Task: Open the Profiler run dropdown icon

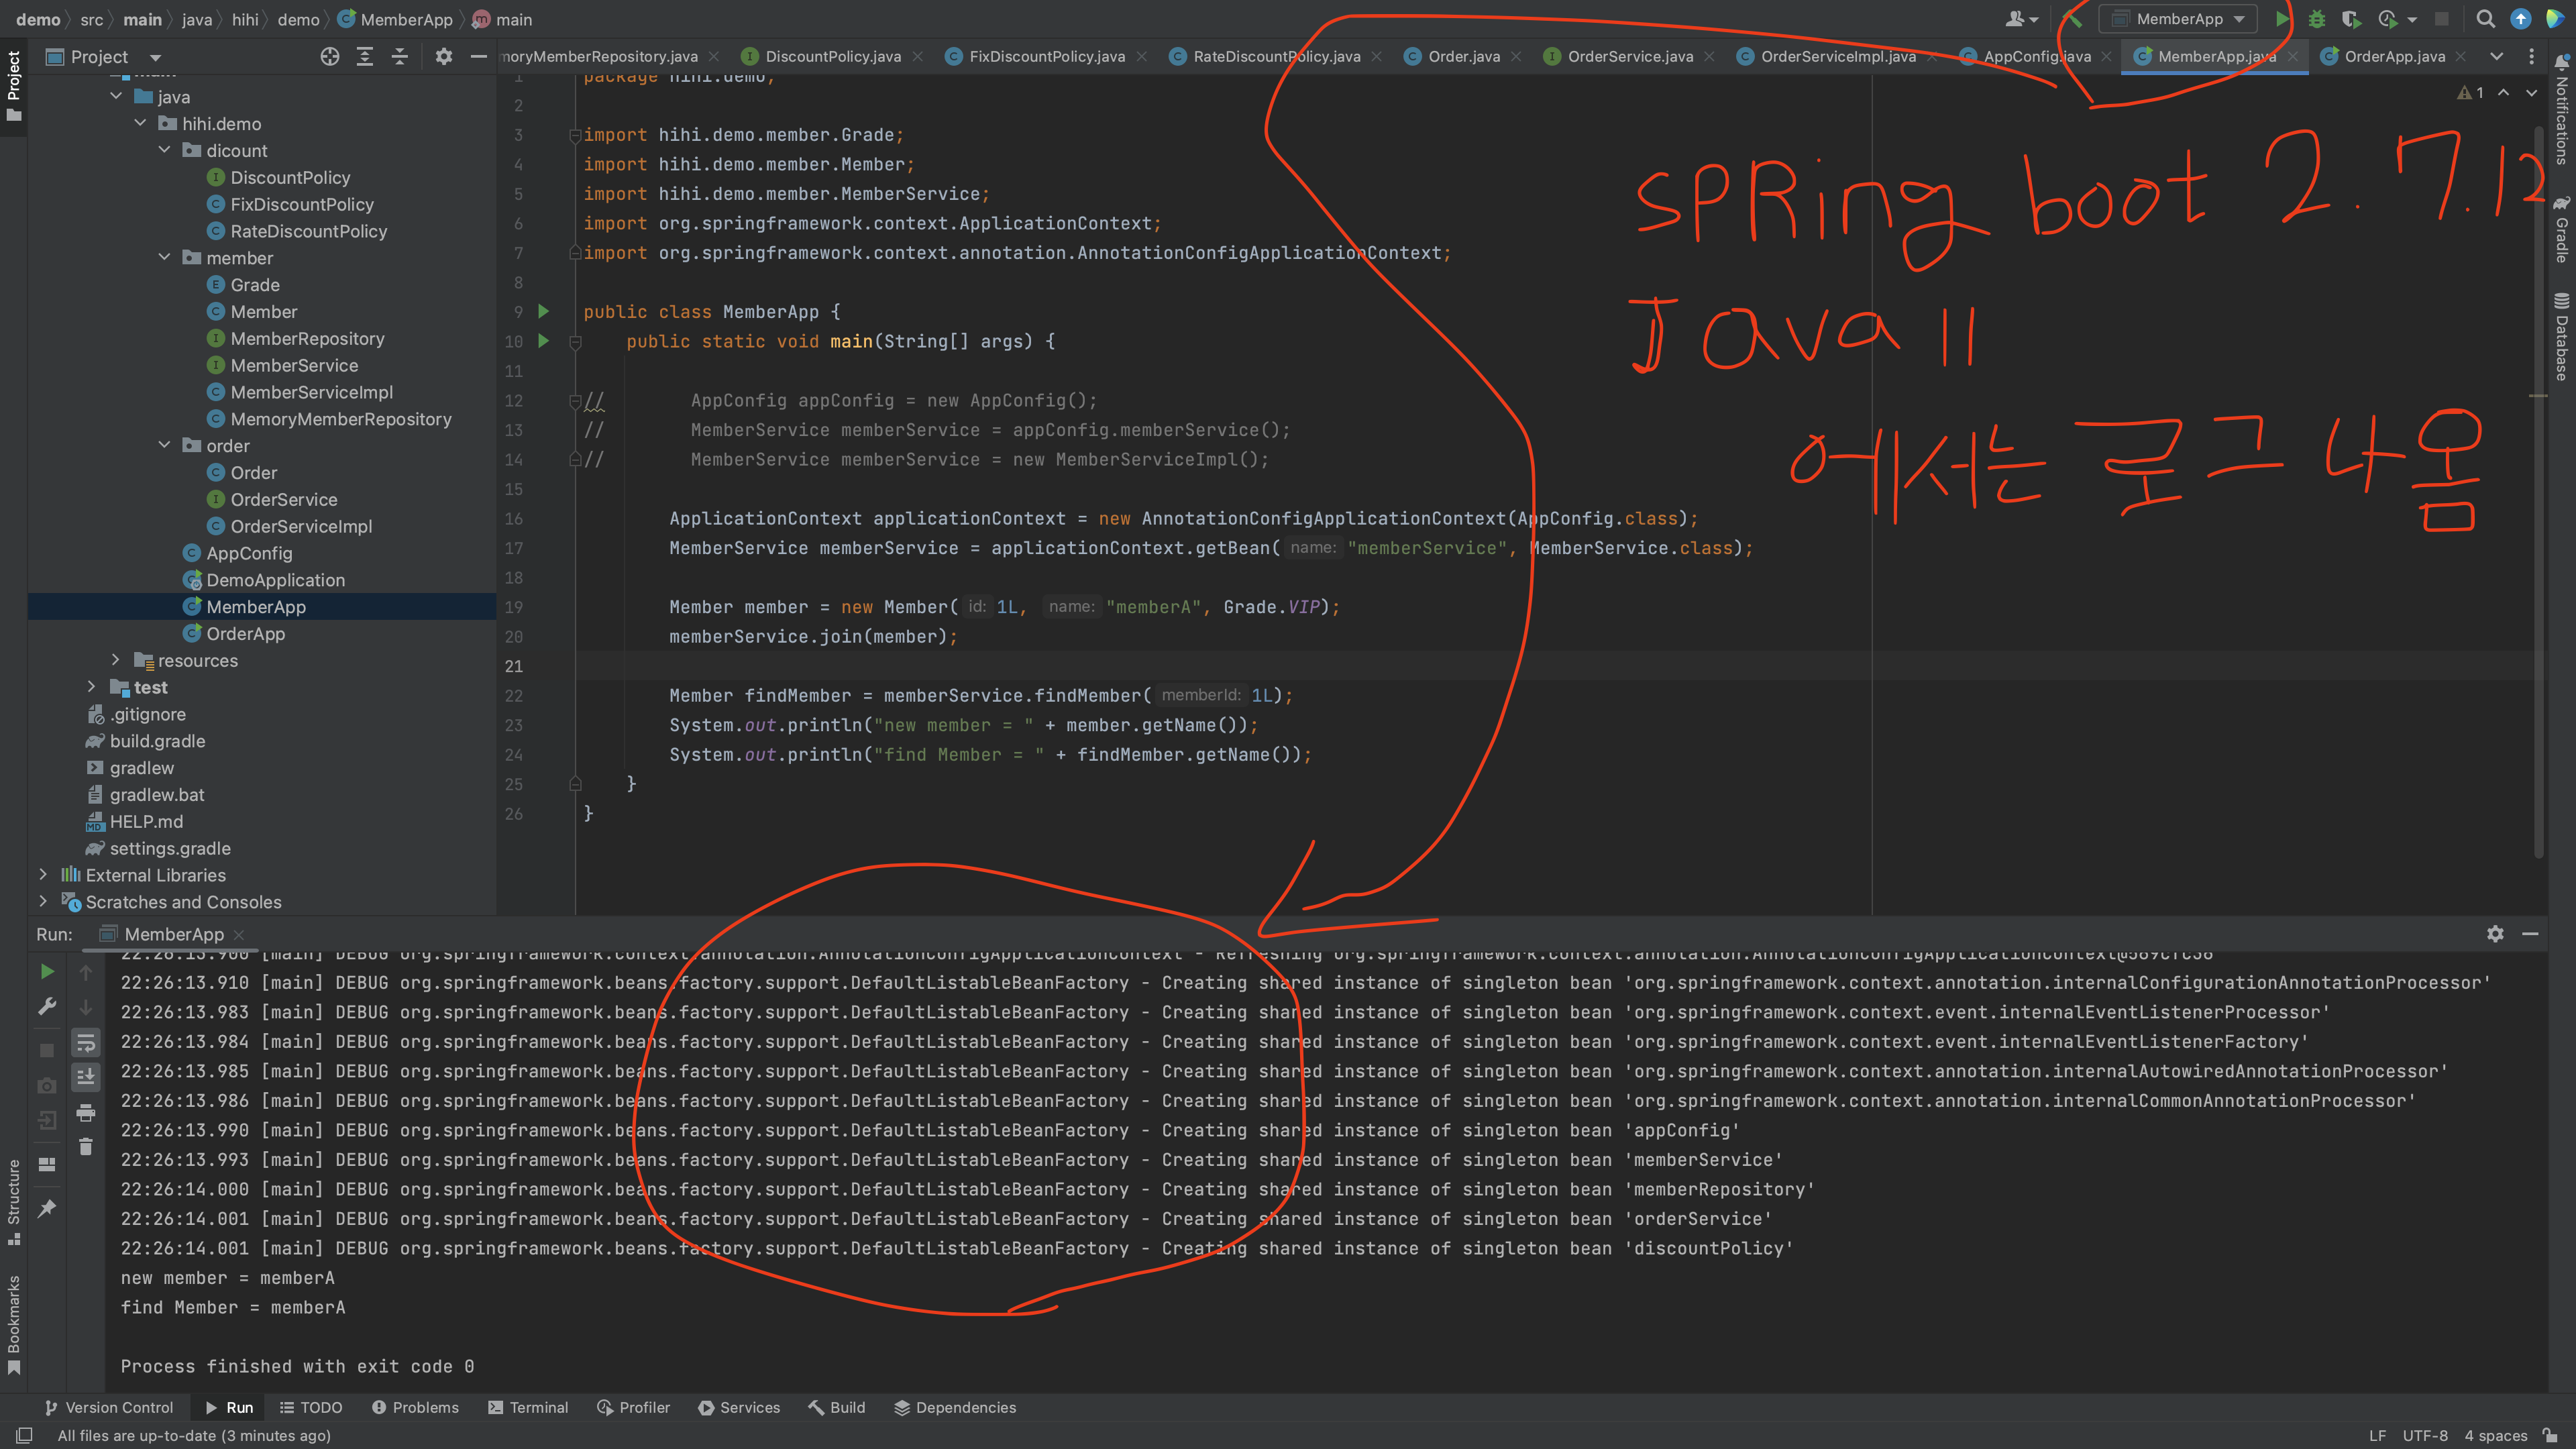Action: (2397, 19)
